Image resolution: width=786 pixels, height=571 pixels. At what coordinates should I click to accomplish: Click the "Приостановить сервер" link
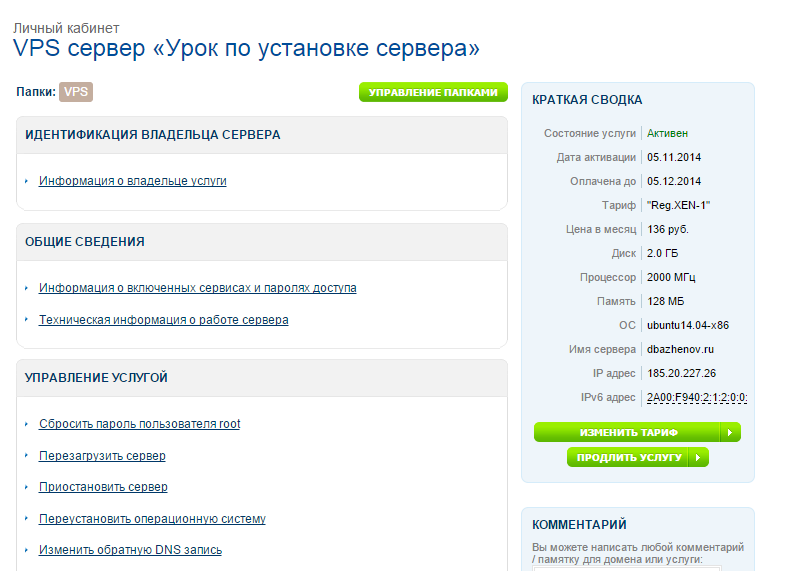103,487
